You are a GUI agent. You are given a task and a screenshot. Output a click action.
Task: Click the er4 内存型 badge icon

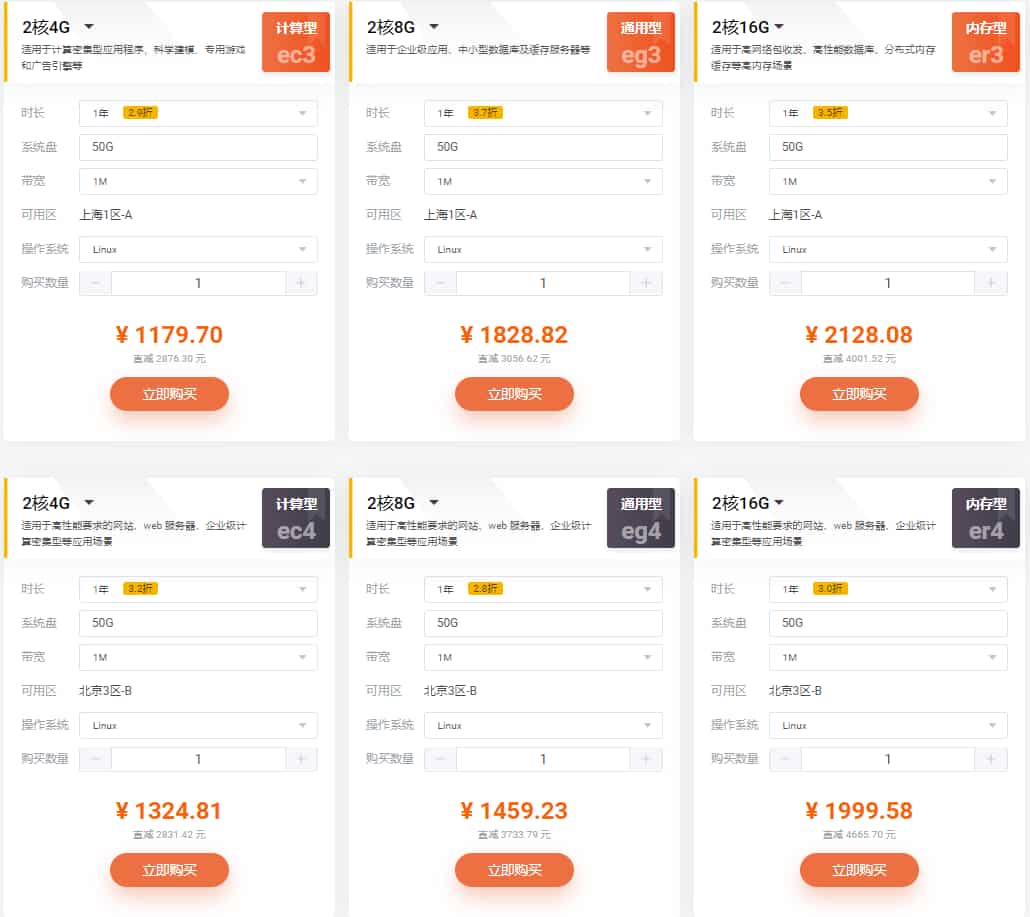point(986,518)
